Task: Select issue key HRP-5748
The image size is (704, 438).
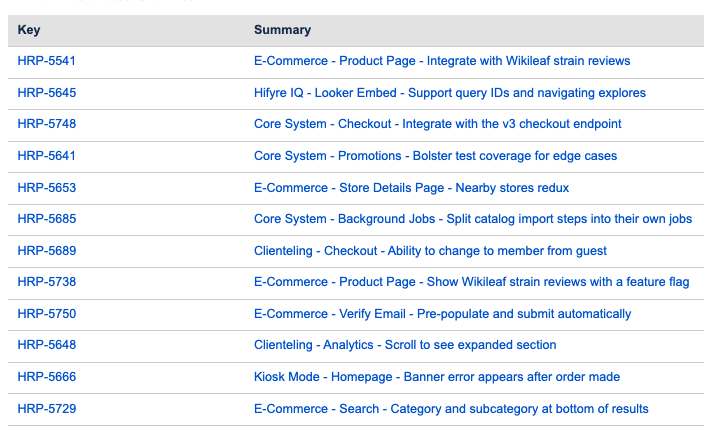Action: [x=47, y=124]
